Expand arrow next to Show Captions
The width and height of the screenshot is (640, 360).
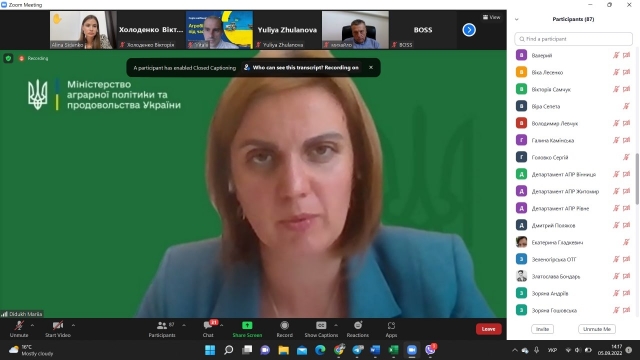336,325
